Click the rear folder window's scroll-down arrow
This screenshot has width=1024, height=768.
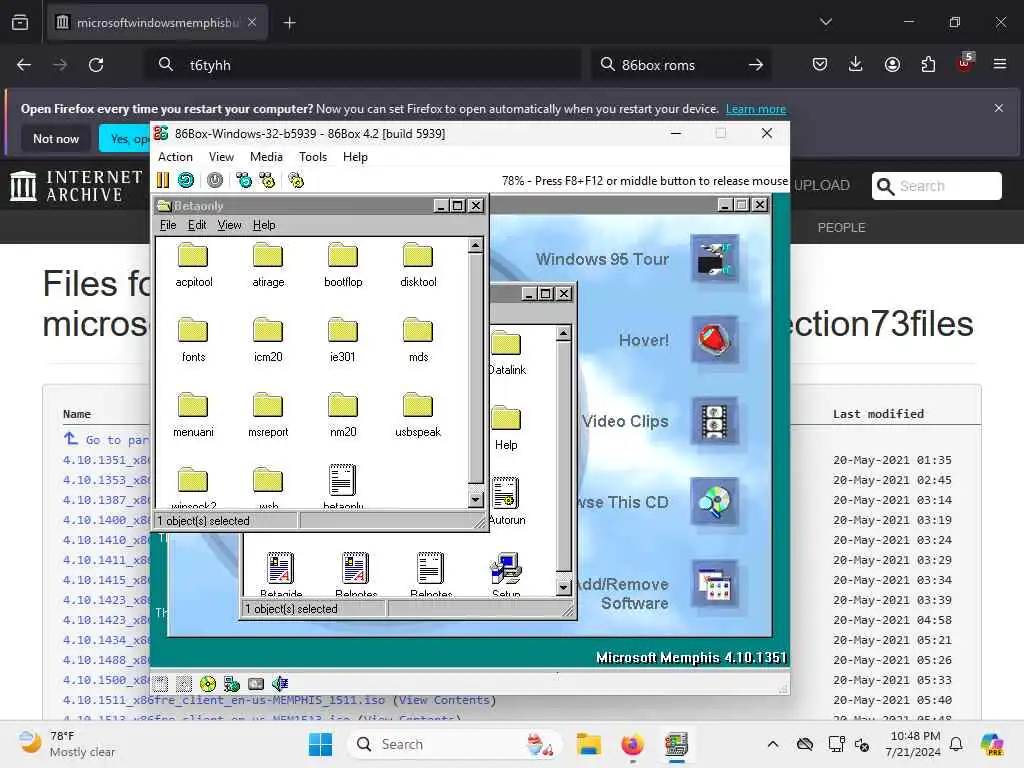564,586
